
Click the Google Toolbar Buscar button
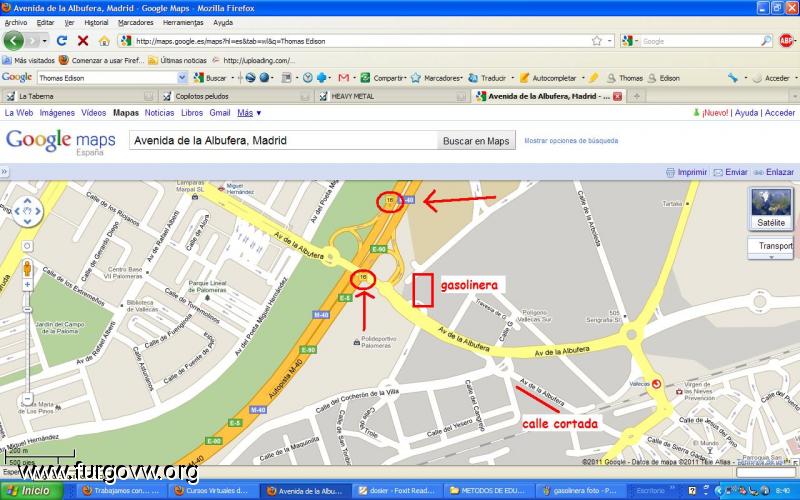pyautogui.click(x=210, y=78)
